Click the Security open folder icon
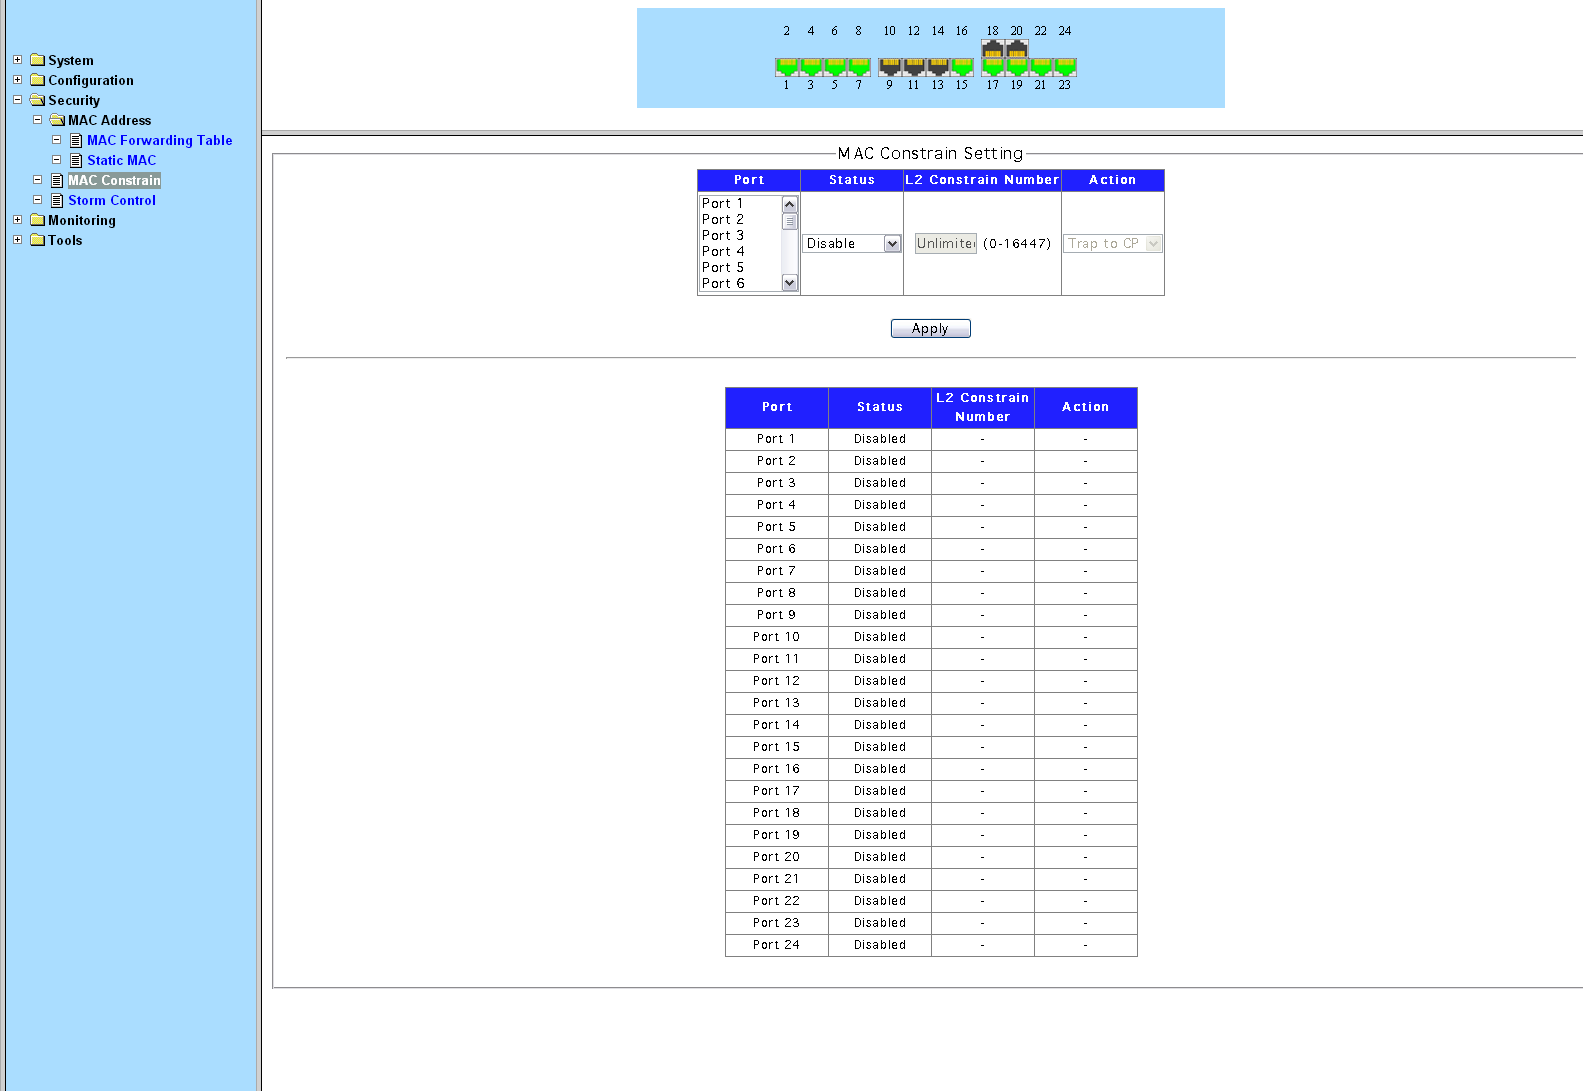 coord(37,100)
